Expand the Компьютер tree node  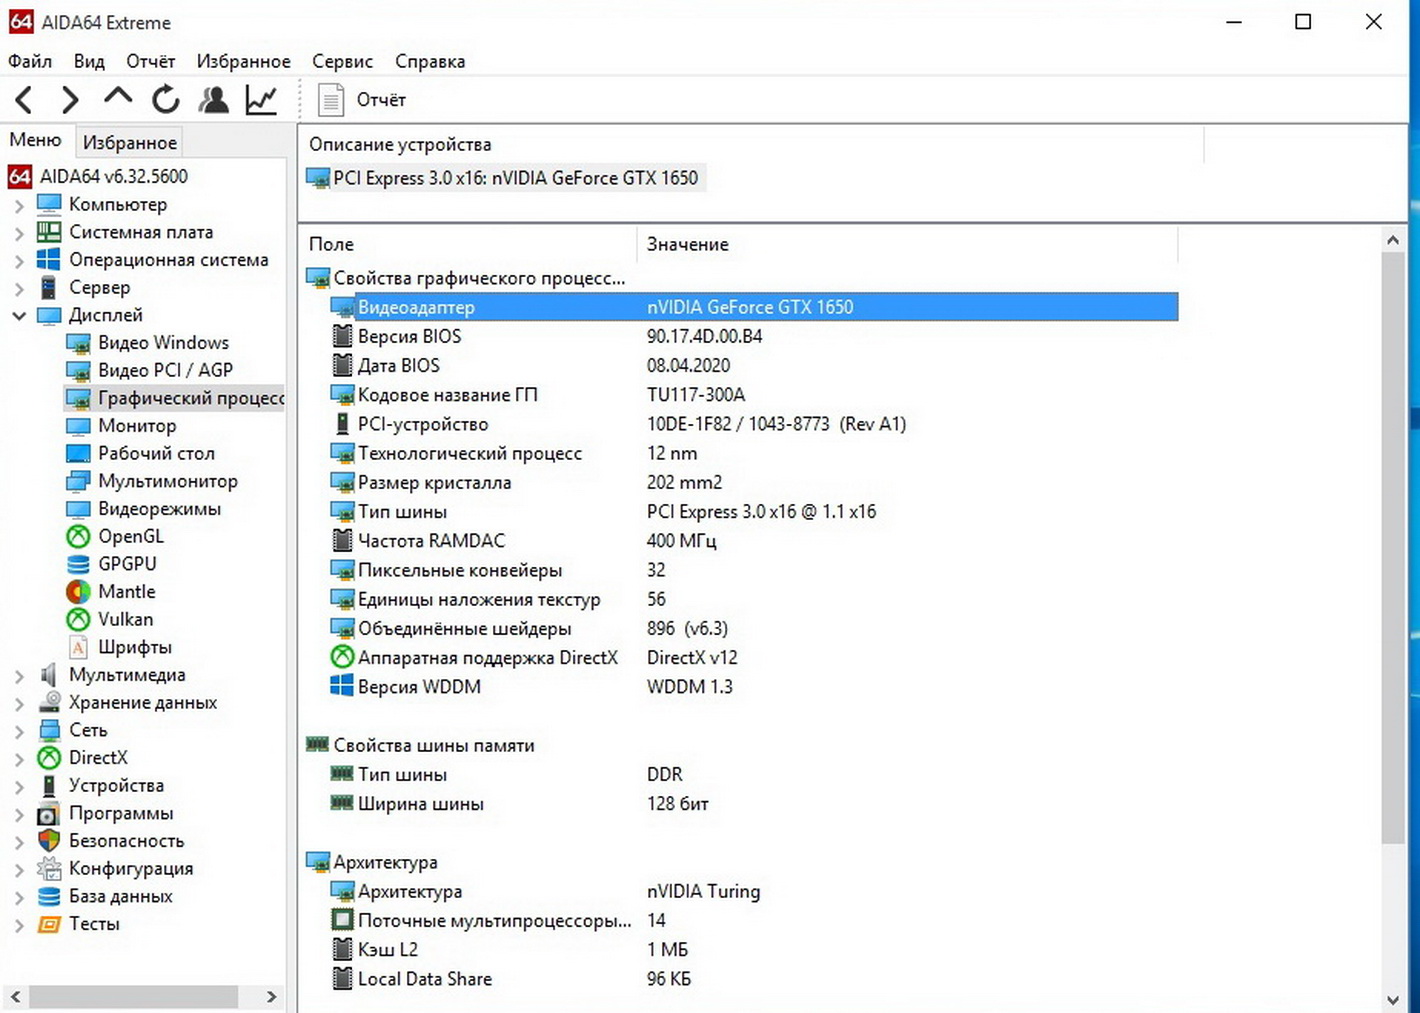19,205
